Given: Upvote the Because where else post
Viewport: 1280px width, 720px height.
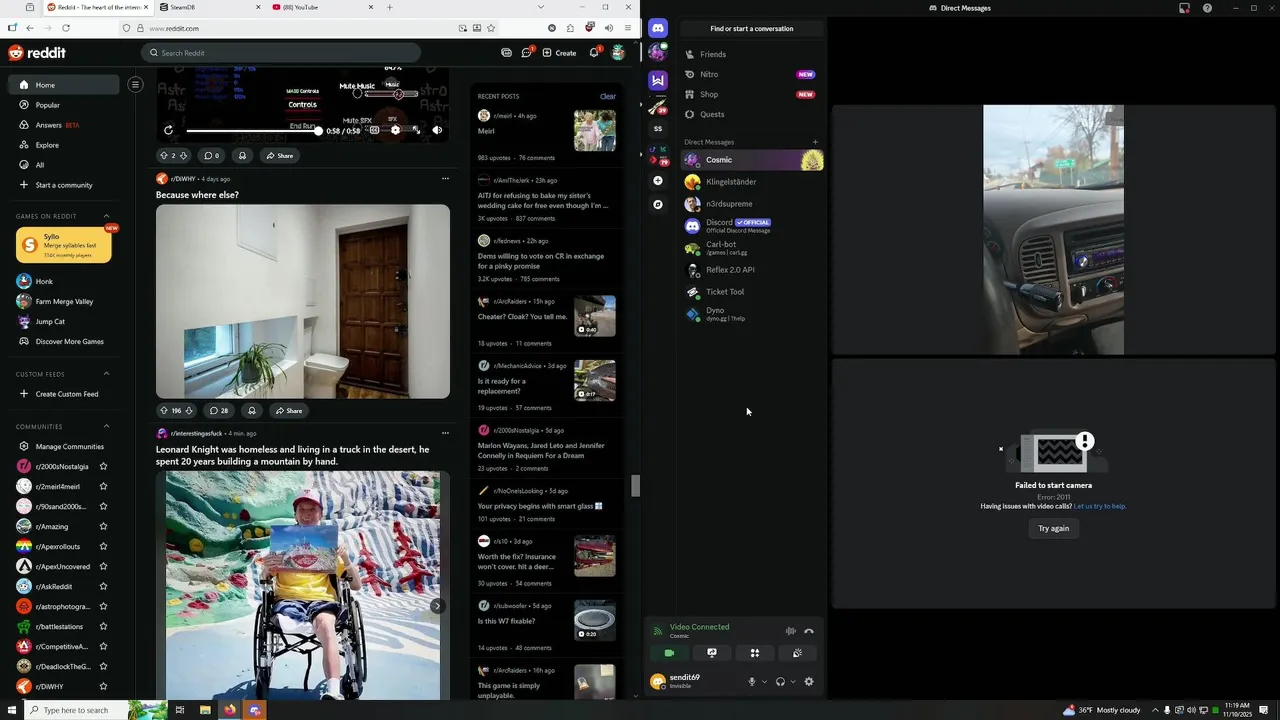Looking at the screenshot, I should coord(164,410).
